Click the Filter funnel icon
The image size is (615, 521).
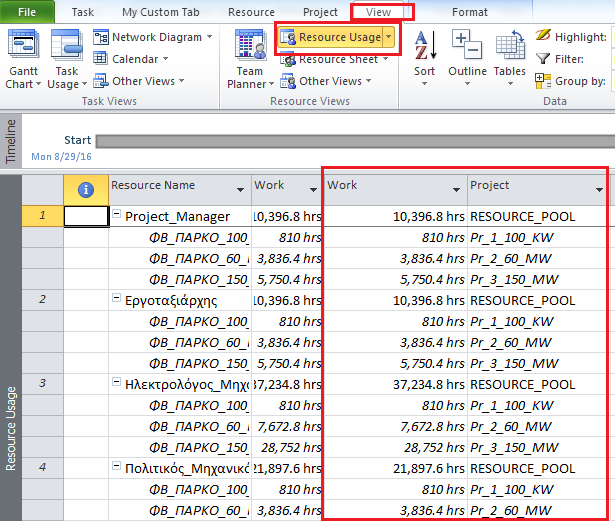tap(543, 59)
